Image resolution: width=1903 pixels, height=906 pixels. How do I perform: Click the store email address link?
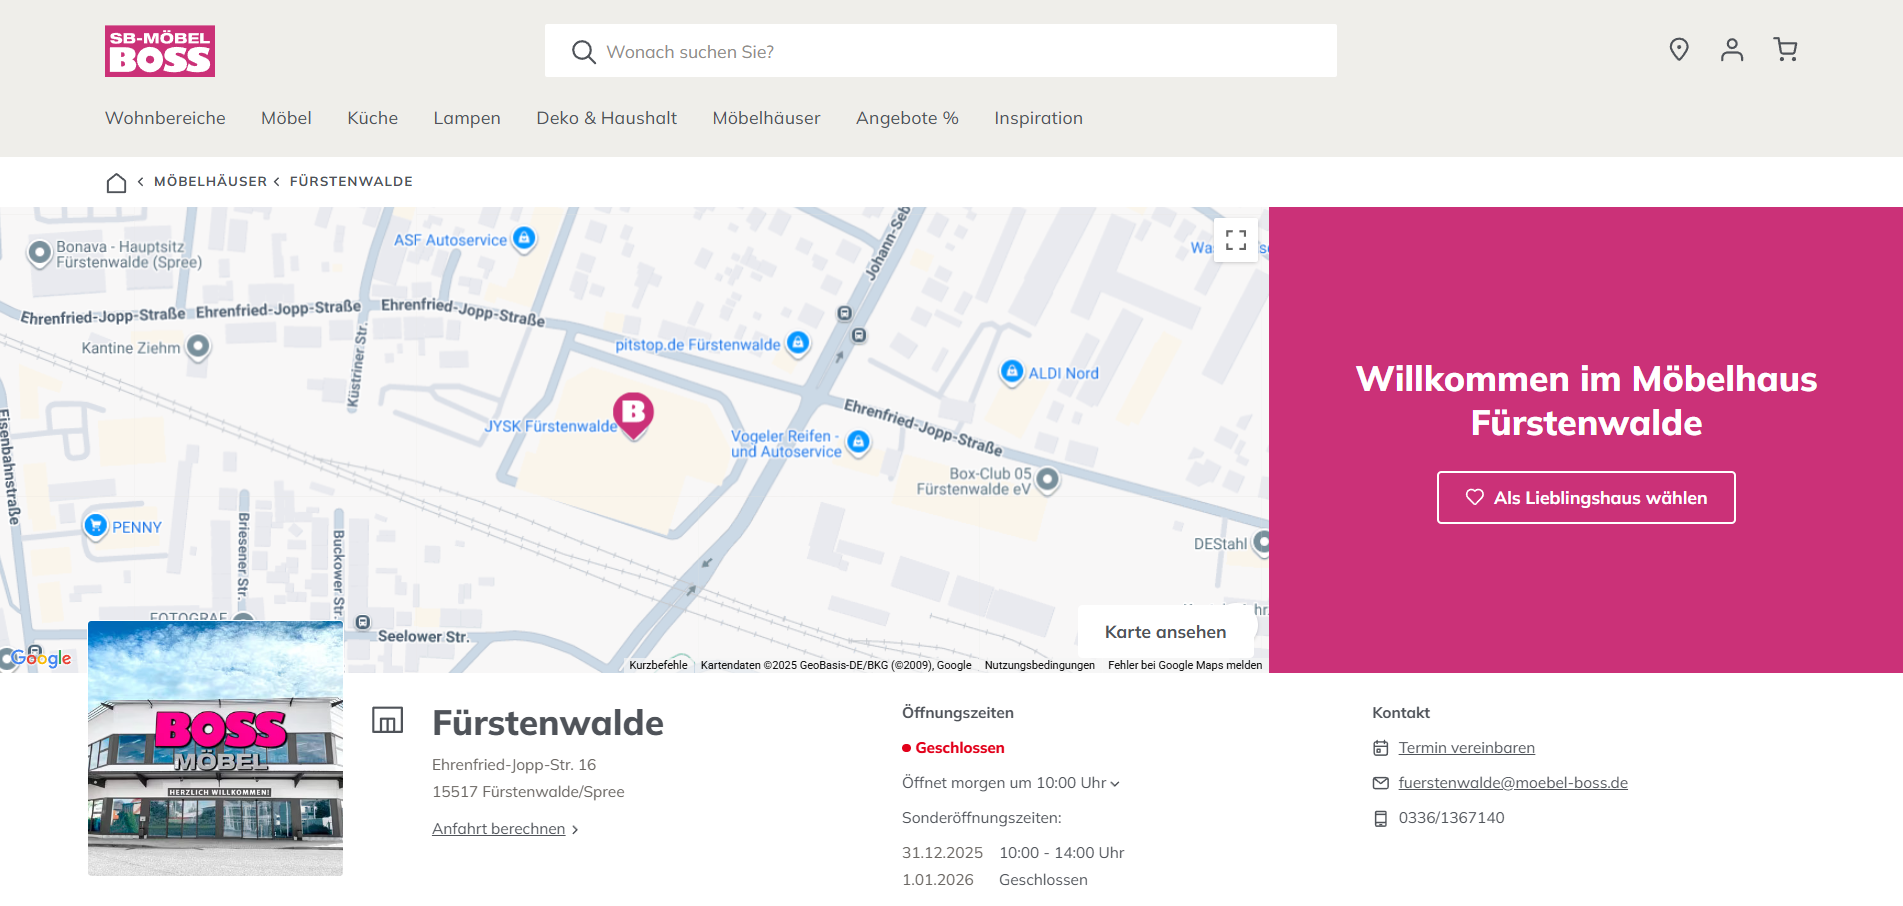pos(1512,783)
